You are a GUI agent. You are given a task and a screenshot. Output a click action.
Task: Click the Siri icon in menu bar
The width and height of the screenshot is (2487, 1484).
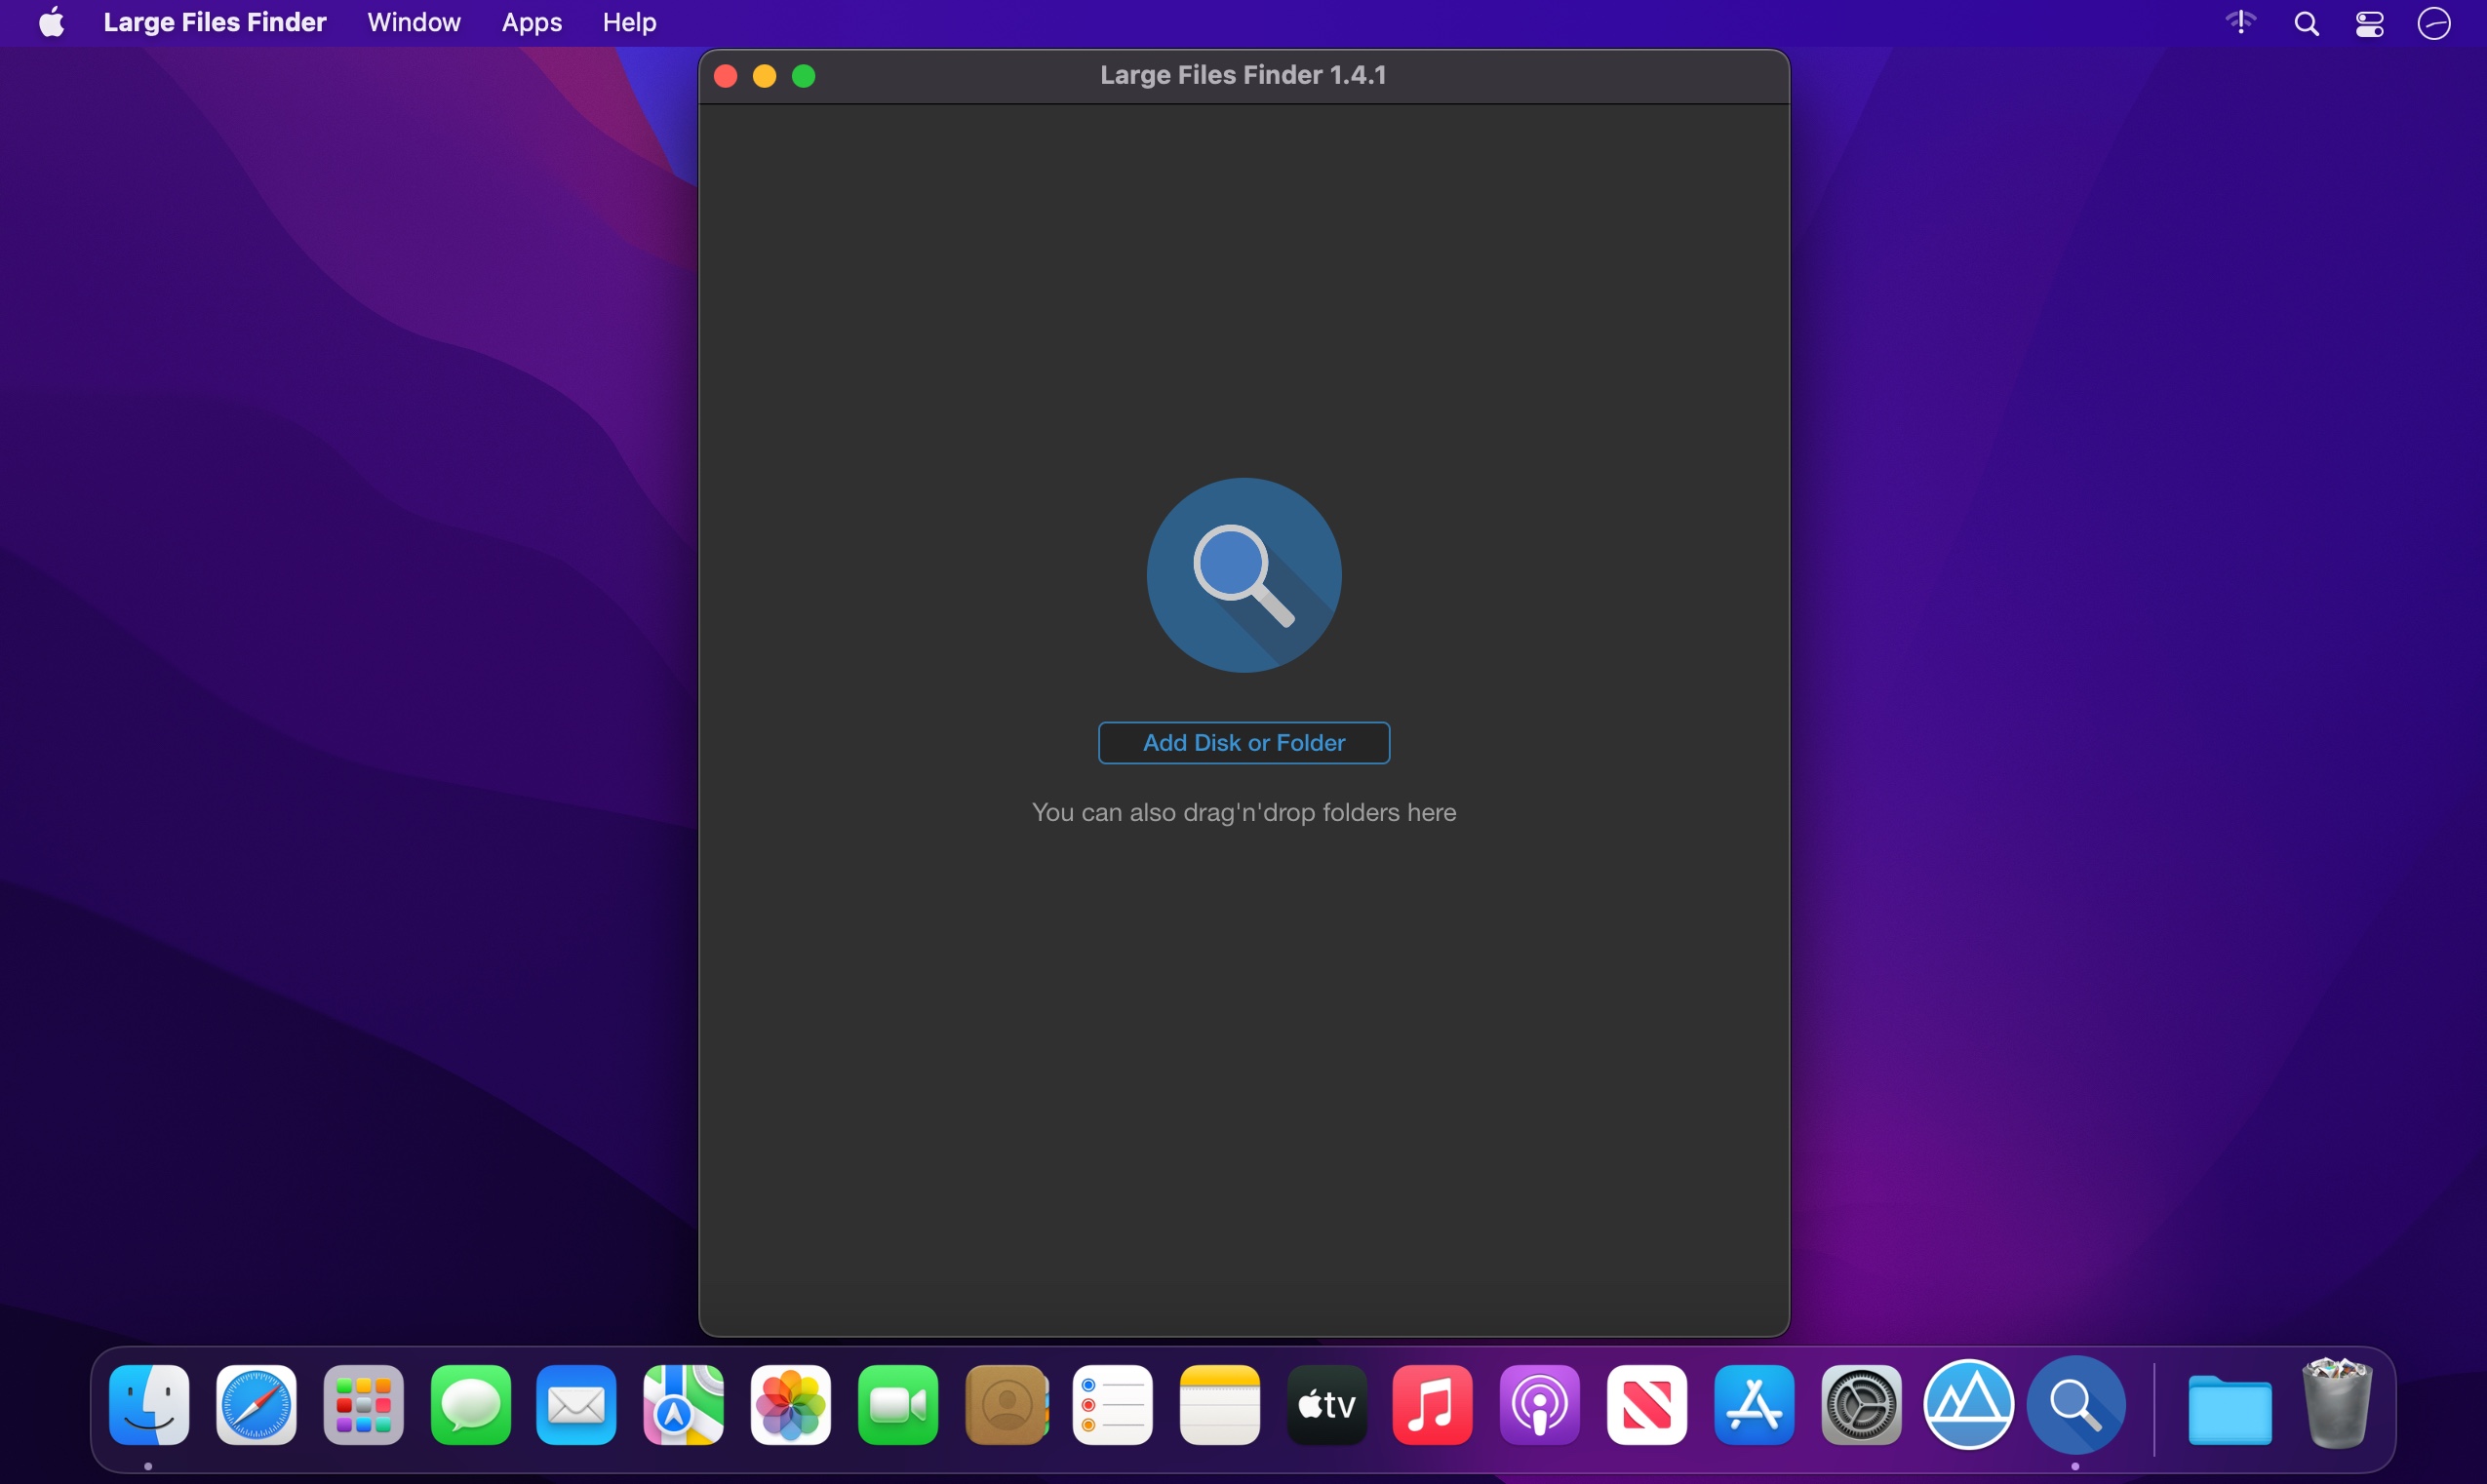(2434, 23)
